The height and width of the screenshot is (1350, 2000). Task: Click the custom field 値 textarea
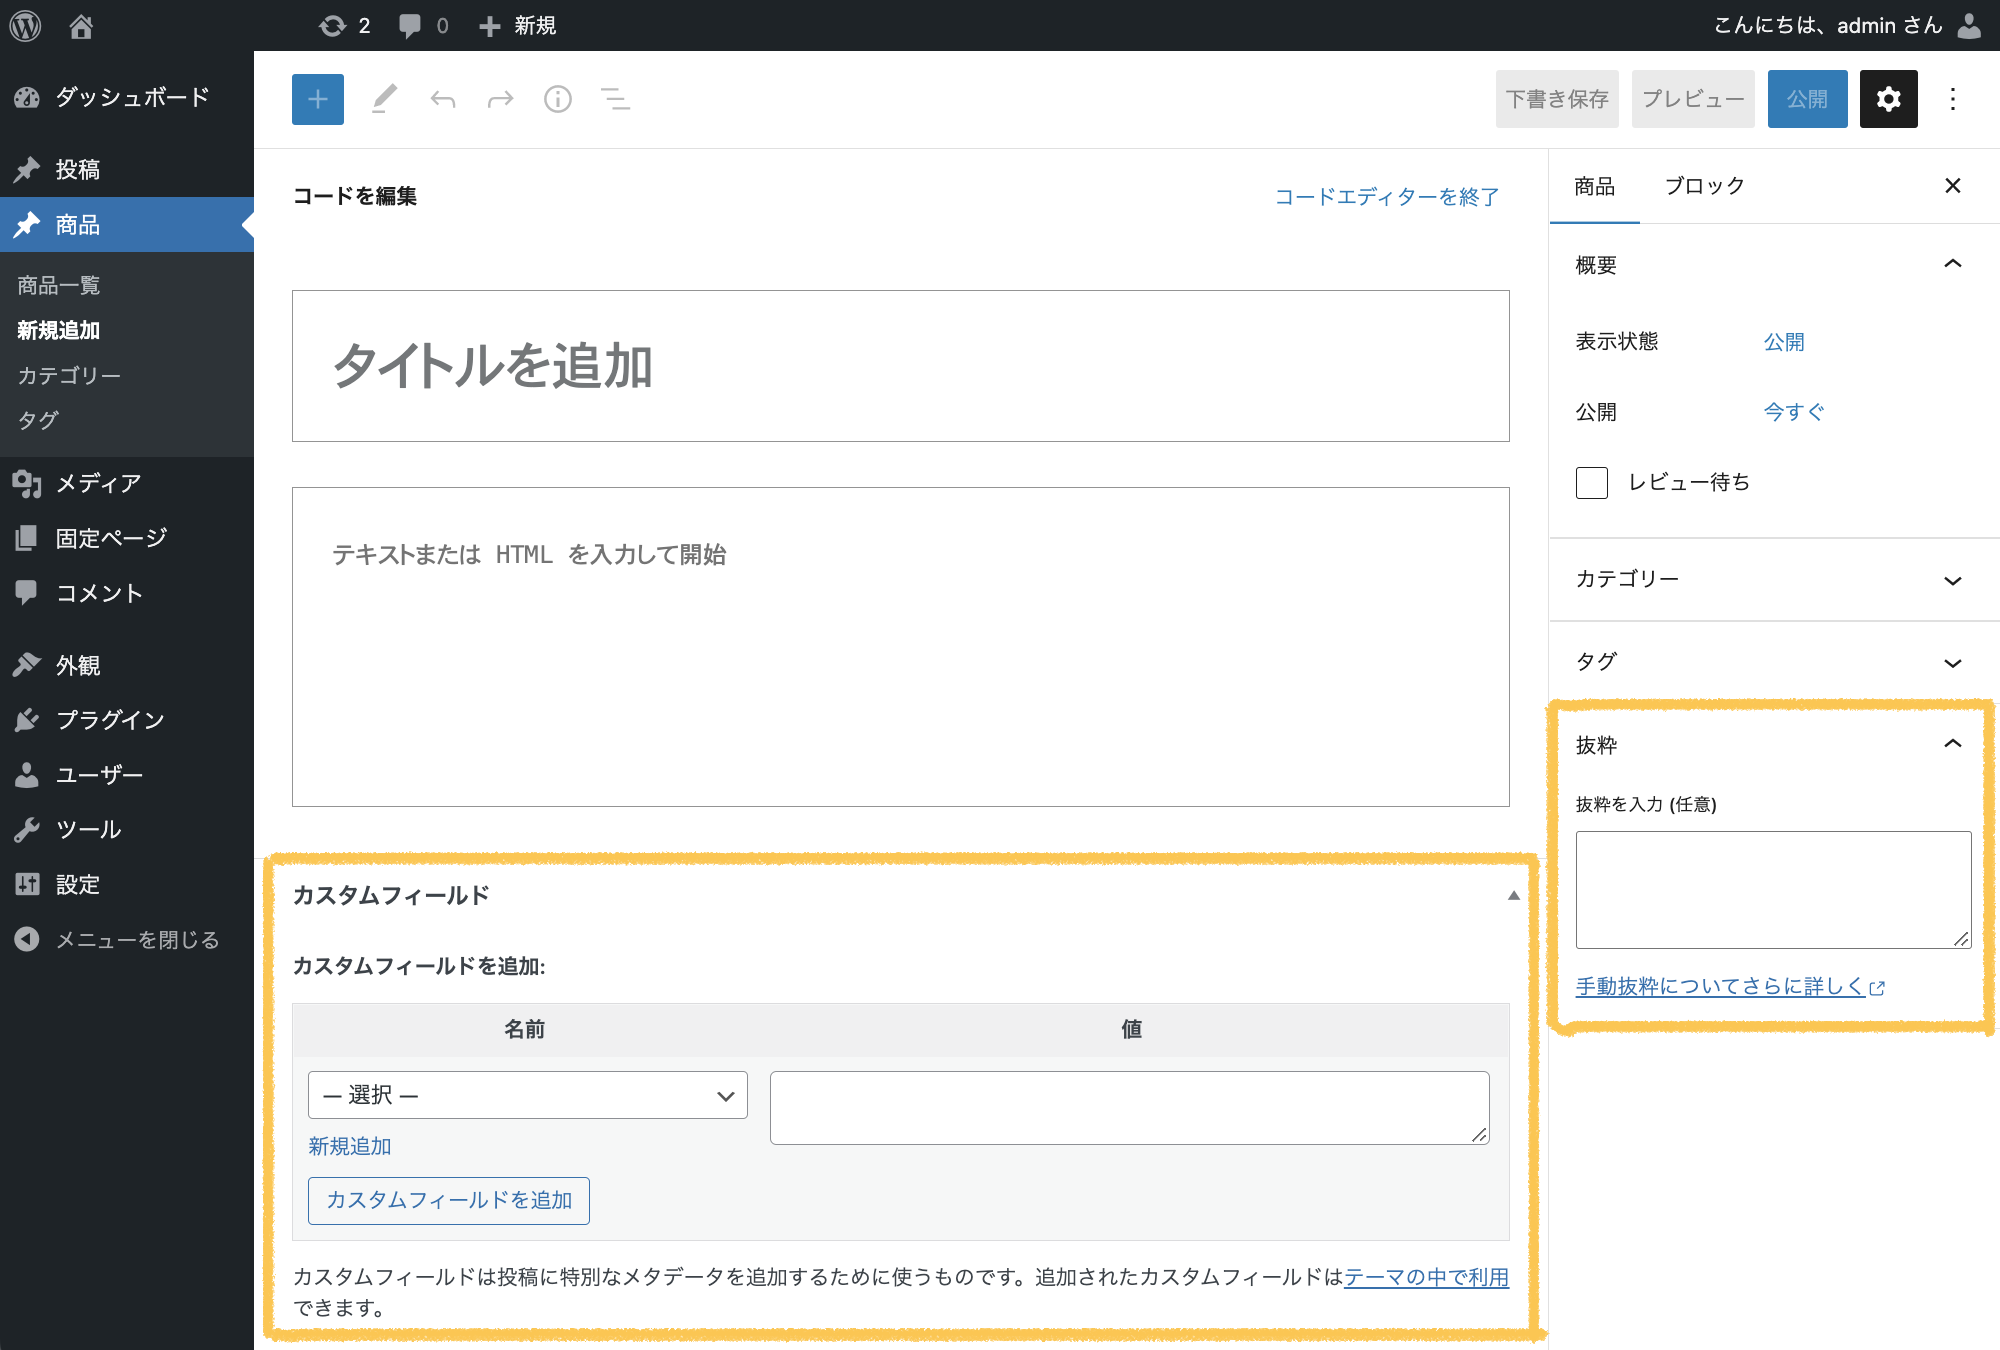click(x=1130, y=1108)
